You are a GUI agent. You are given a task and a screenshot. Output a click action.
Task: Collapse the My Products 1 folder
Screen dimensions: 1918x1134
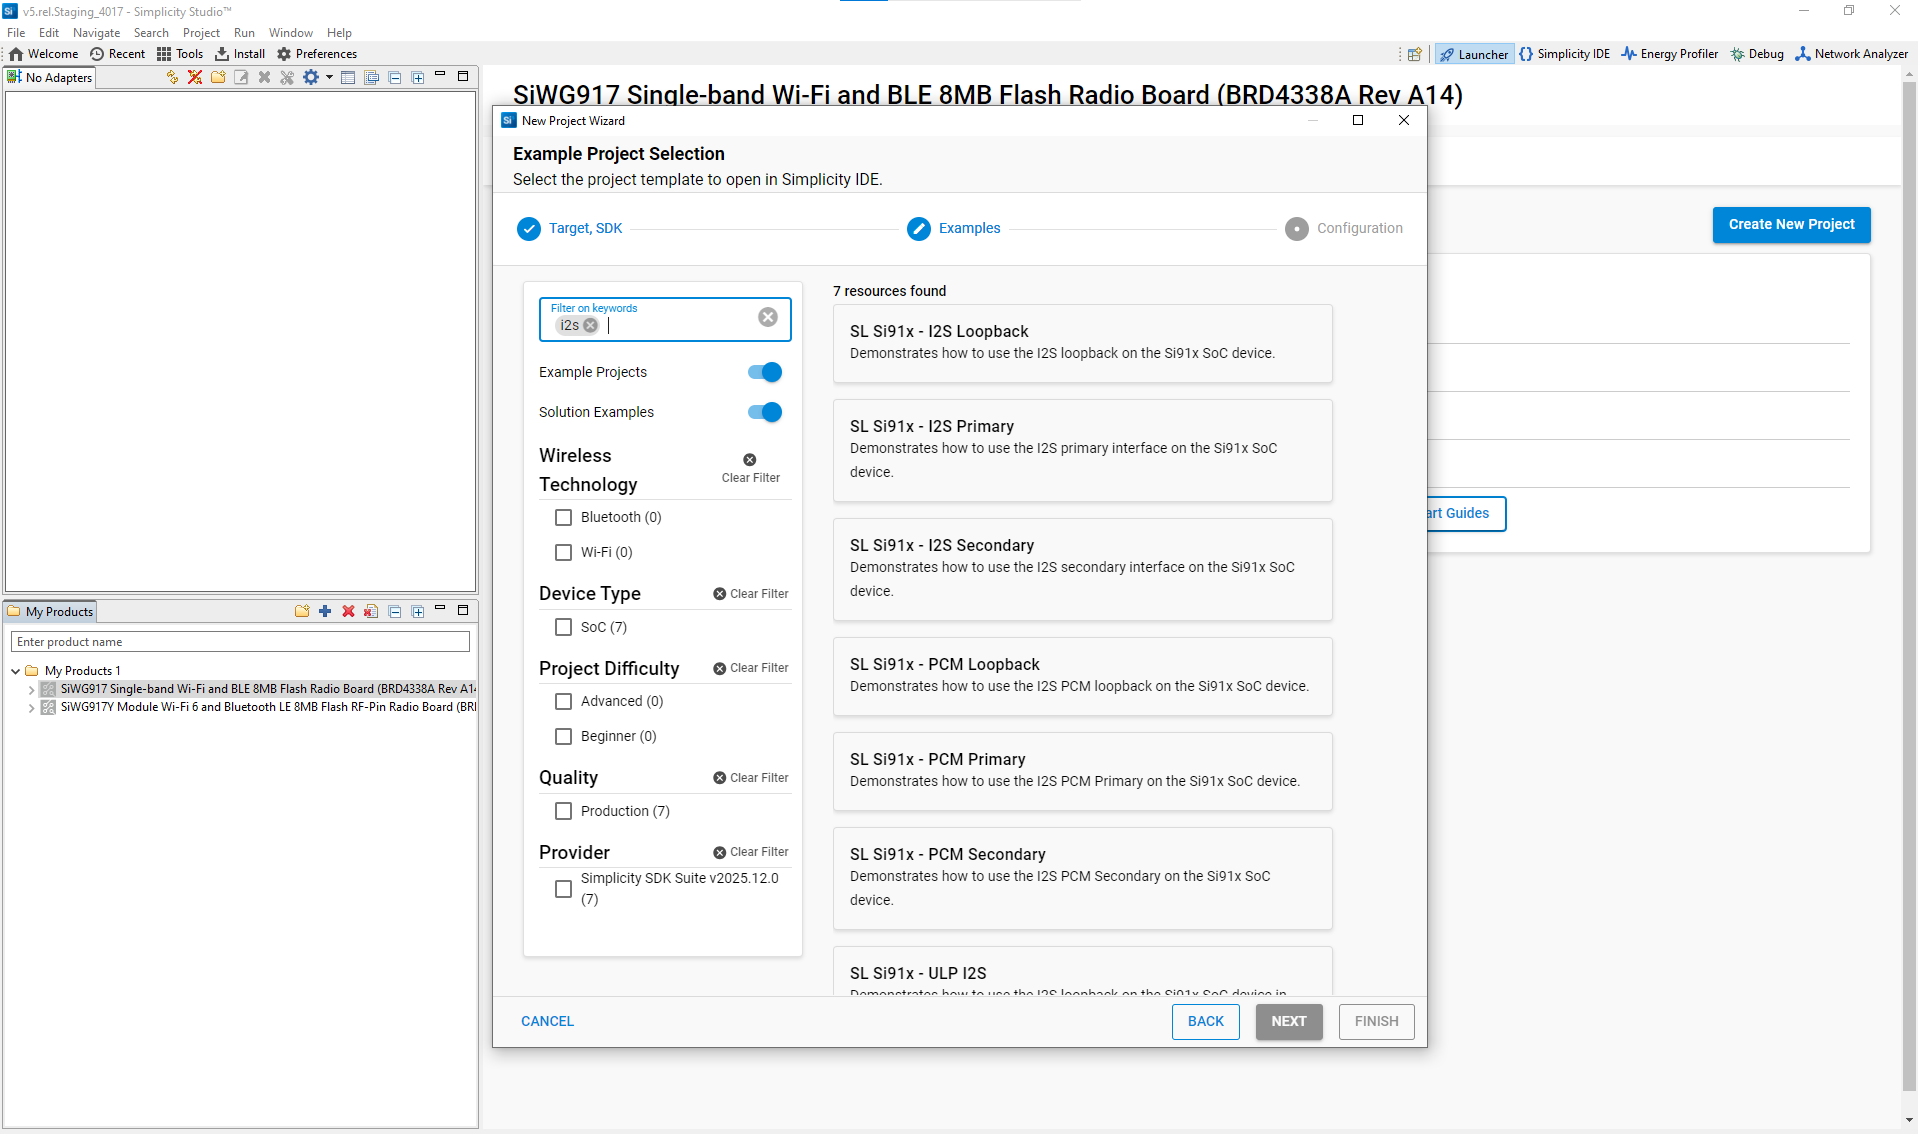pyautogui.click(x=16, y=671)
